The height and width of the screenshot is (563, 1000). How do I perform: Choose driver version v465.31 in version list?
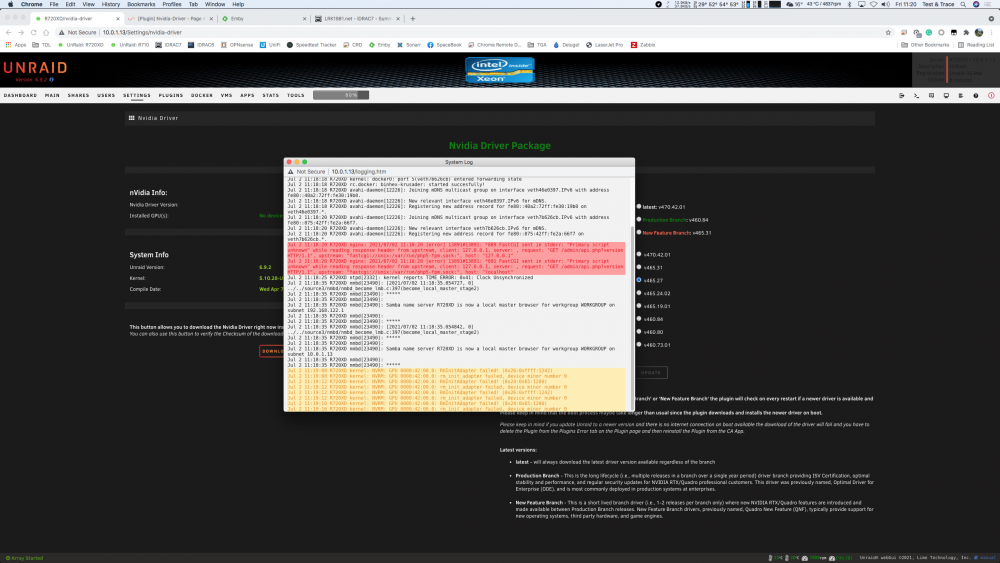click(638, 267)
